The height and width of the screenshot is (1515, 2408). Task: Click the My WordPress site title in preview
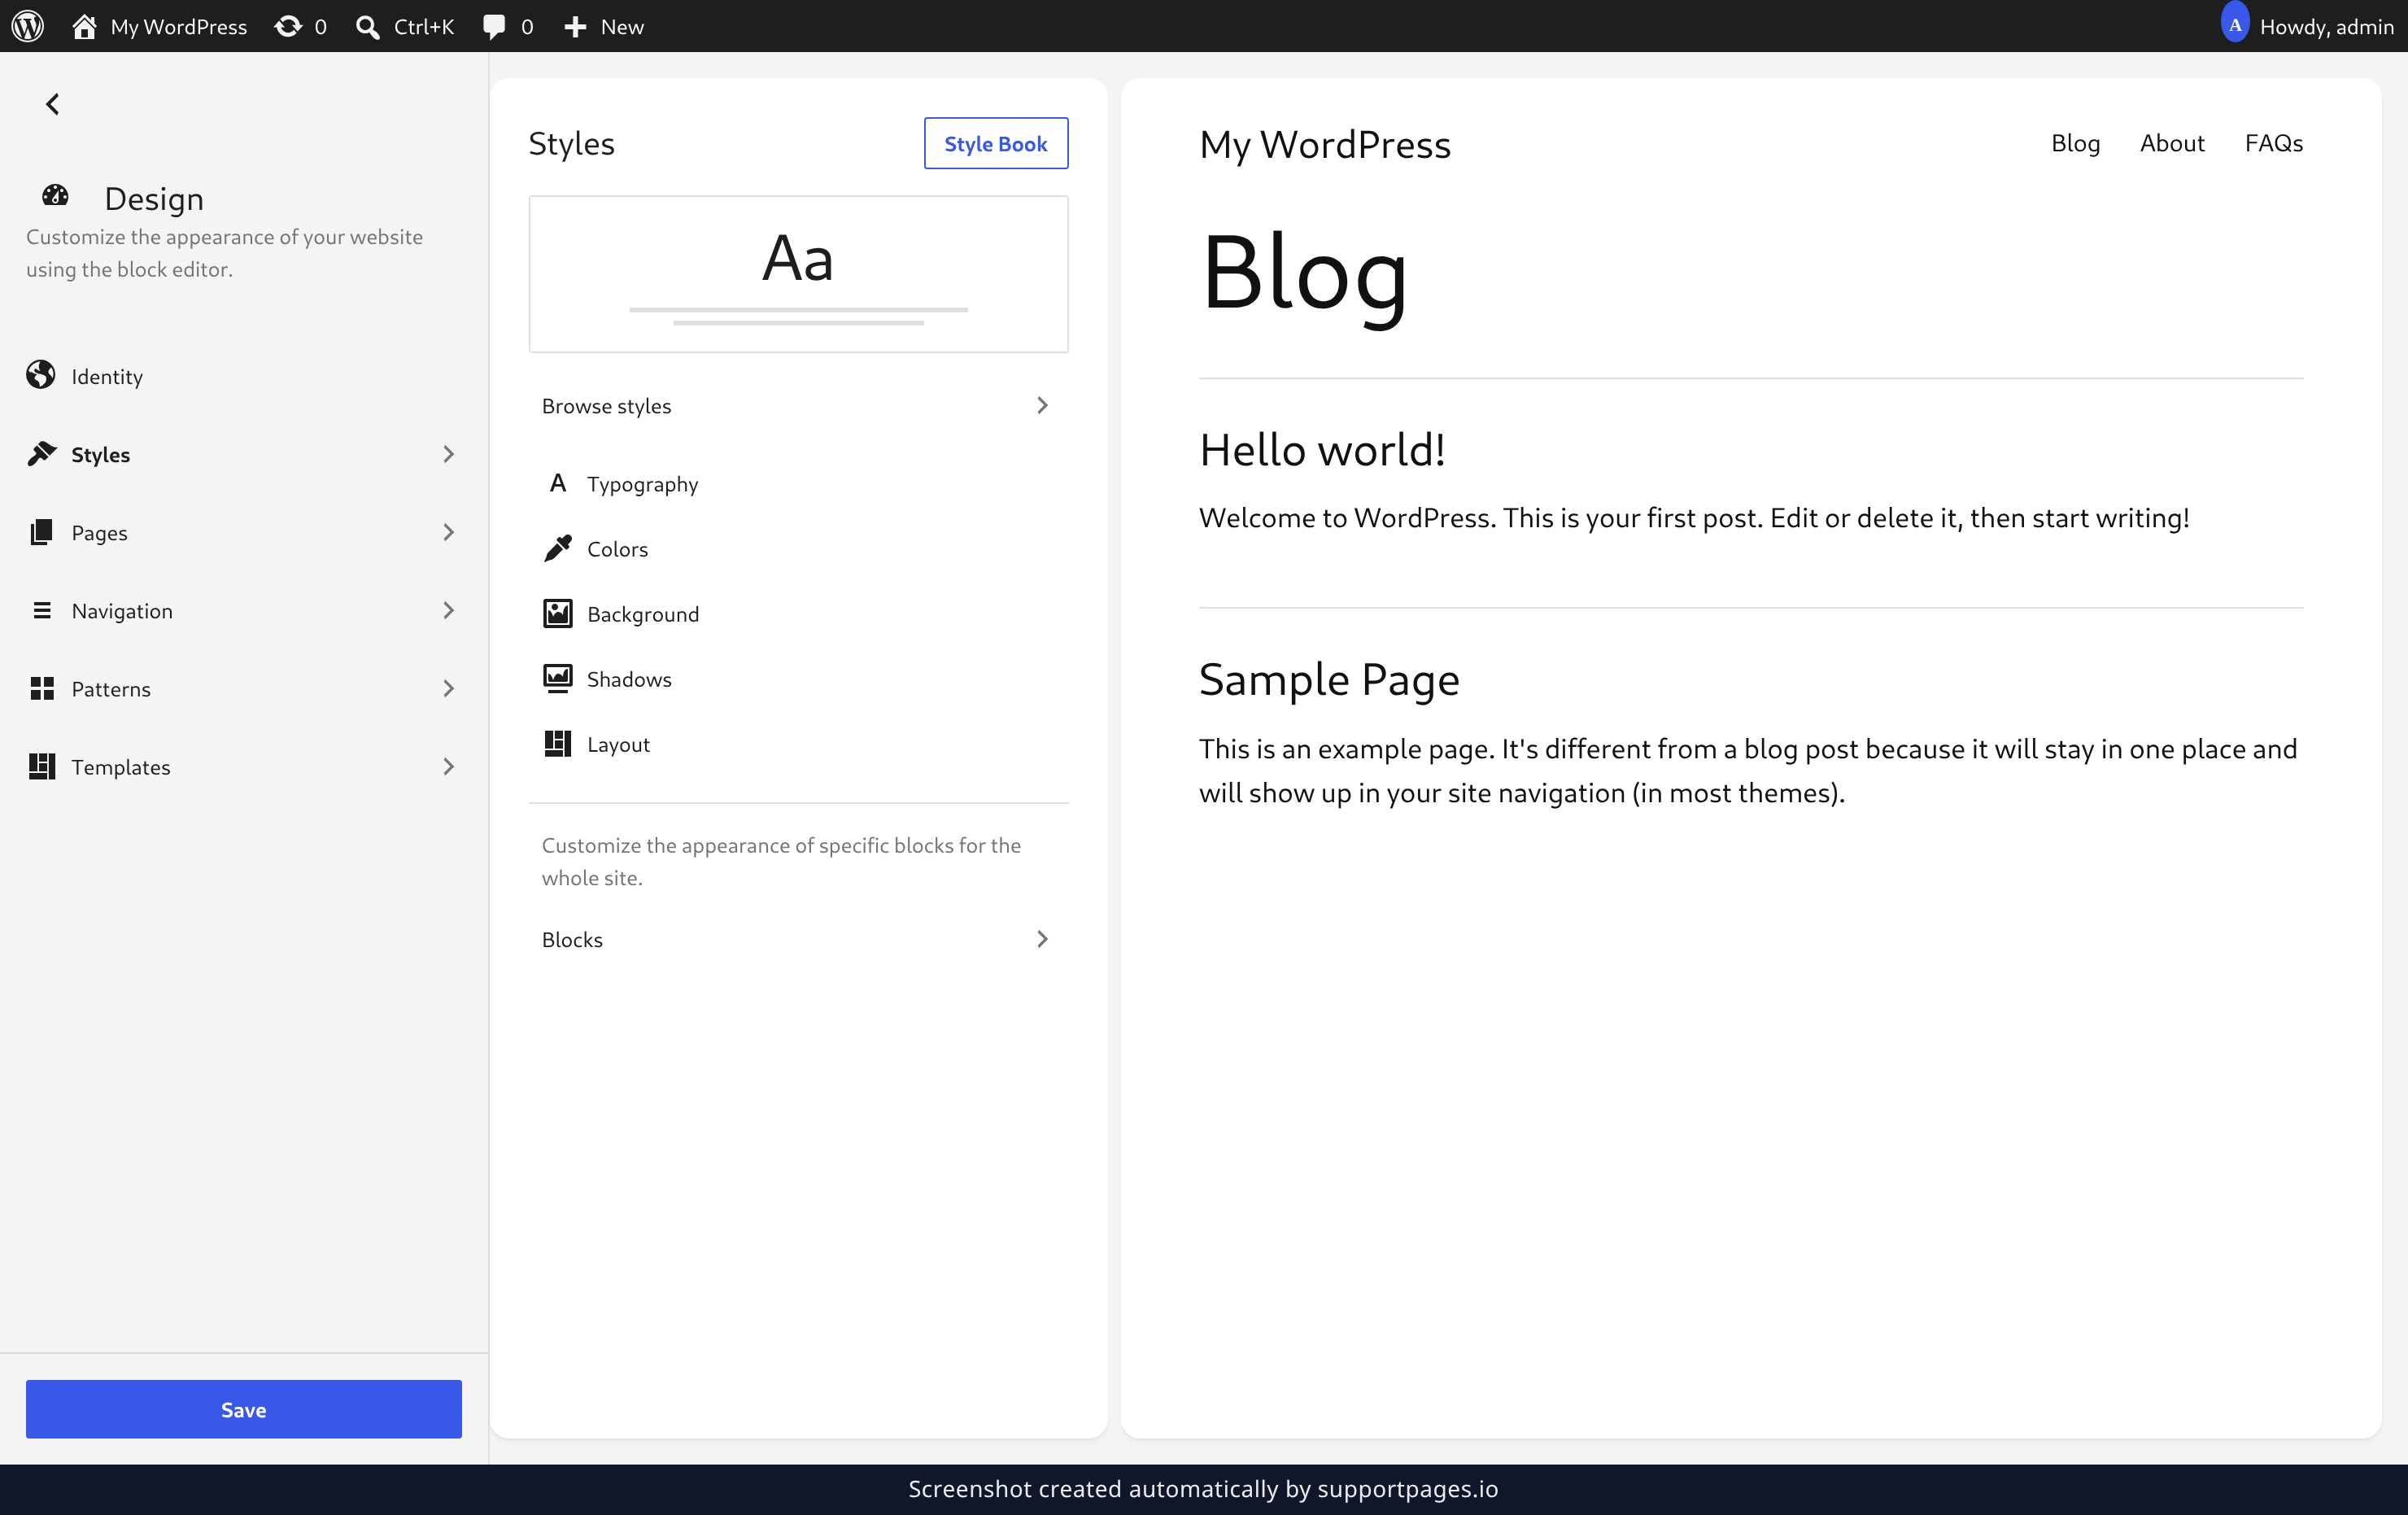[x=1325, y=145]
